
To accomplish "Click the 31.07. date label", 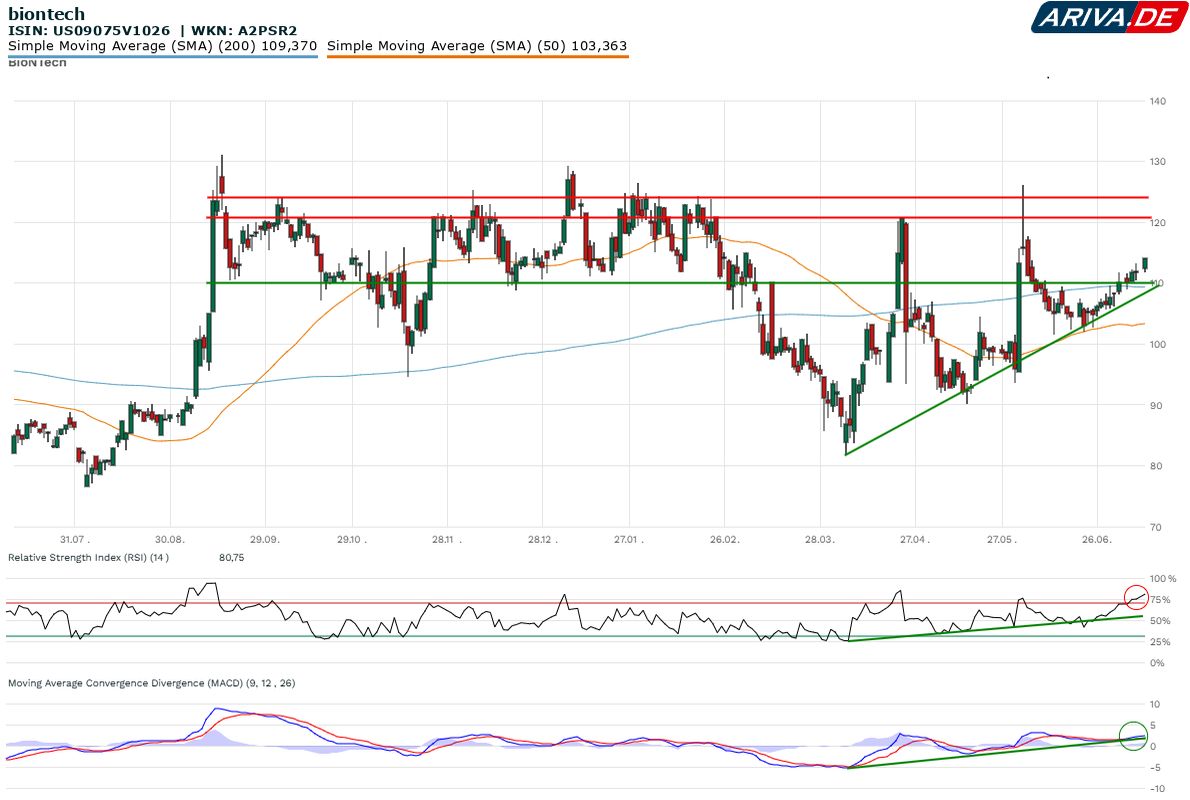I will [74, 540].
